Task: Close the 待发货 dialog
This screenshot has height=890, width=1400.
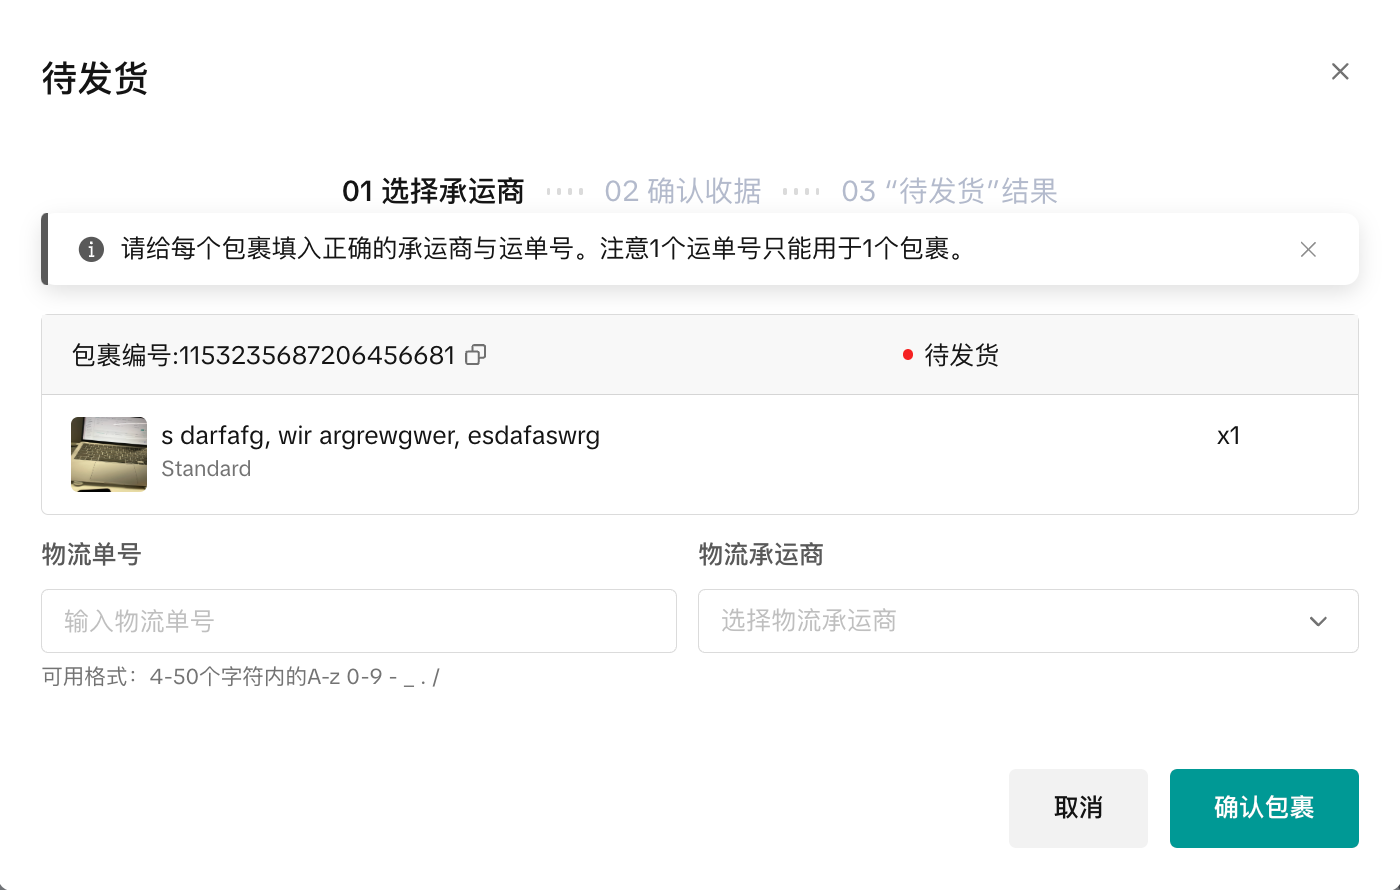Action: pos(1340,72)
